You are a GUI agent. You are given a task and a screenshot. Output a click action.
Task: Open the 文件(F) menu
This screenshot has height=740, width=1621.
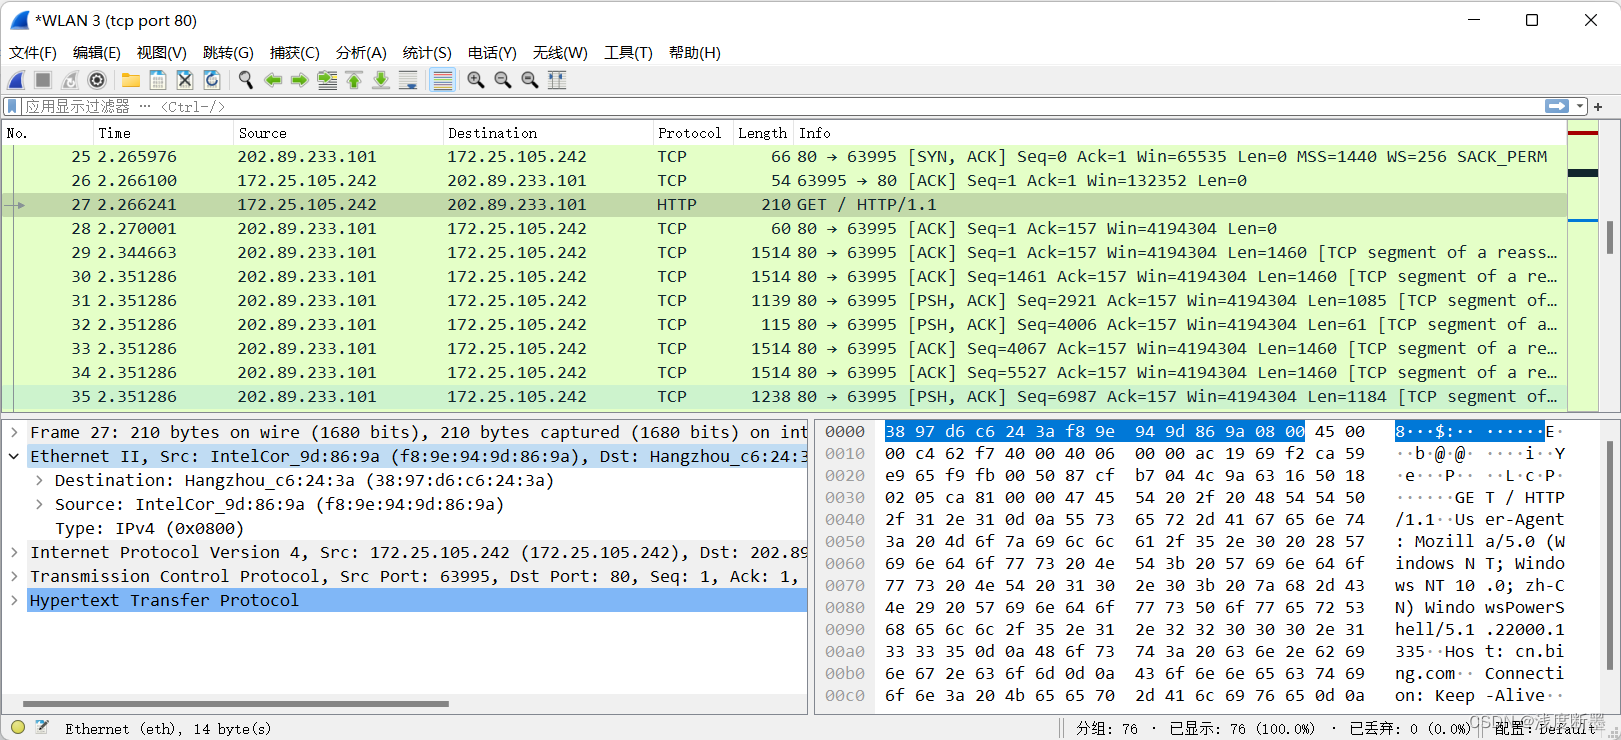pyautogui.click(x=33, y=52)
